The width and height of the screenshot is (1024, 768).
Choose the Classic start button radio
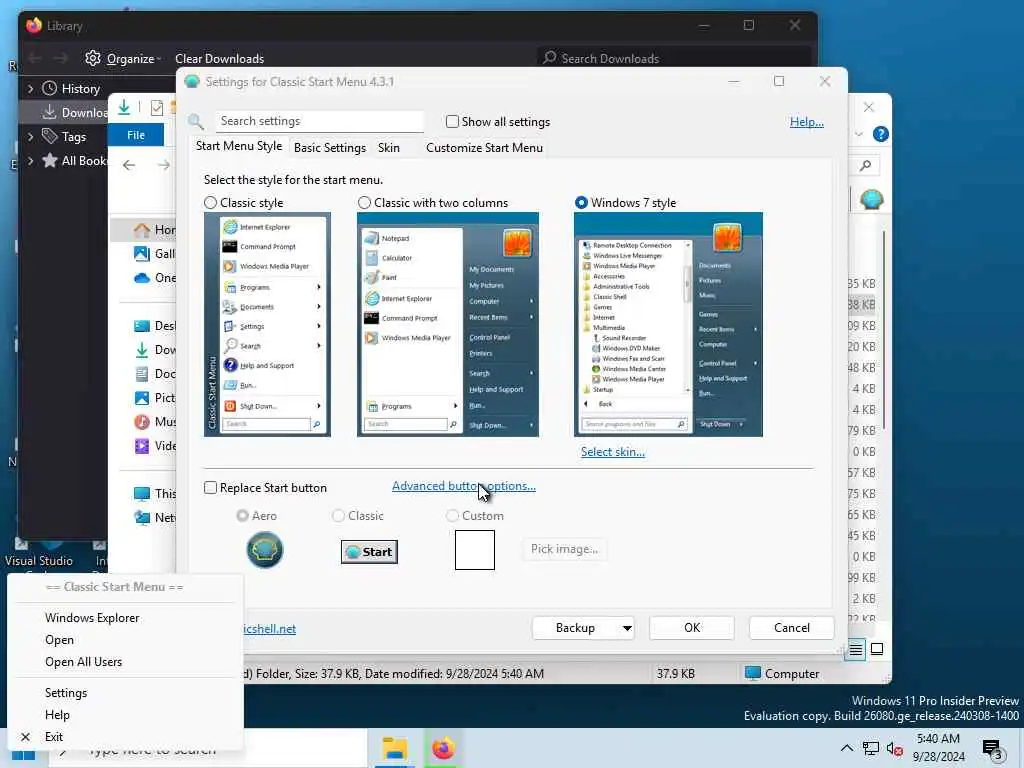point(338,516)
